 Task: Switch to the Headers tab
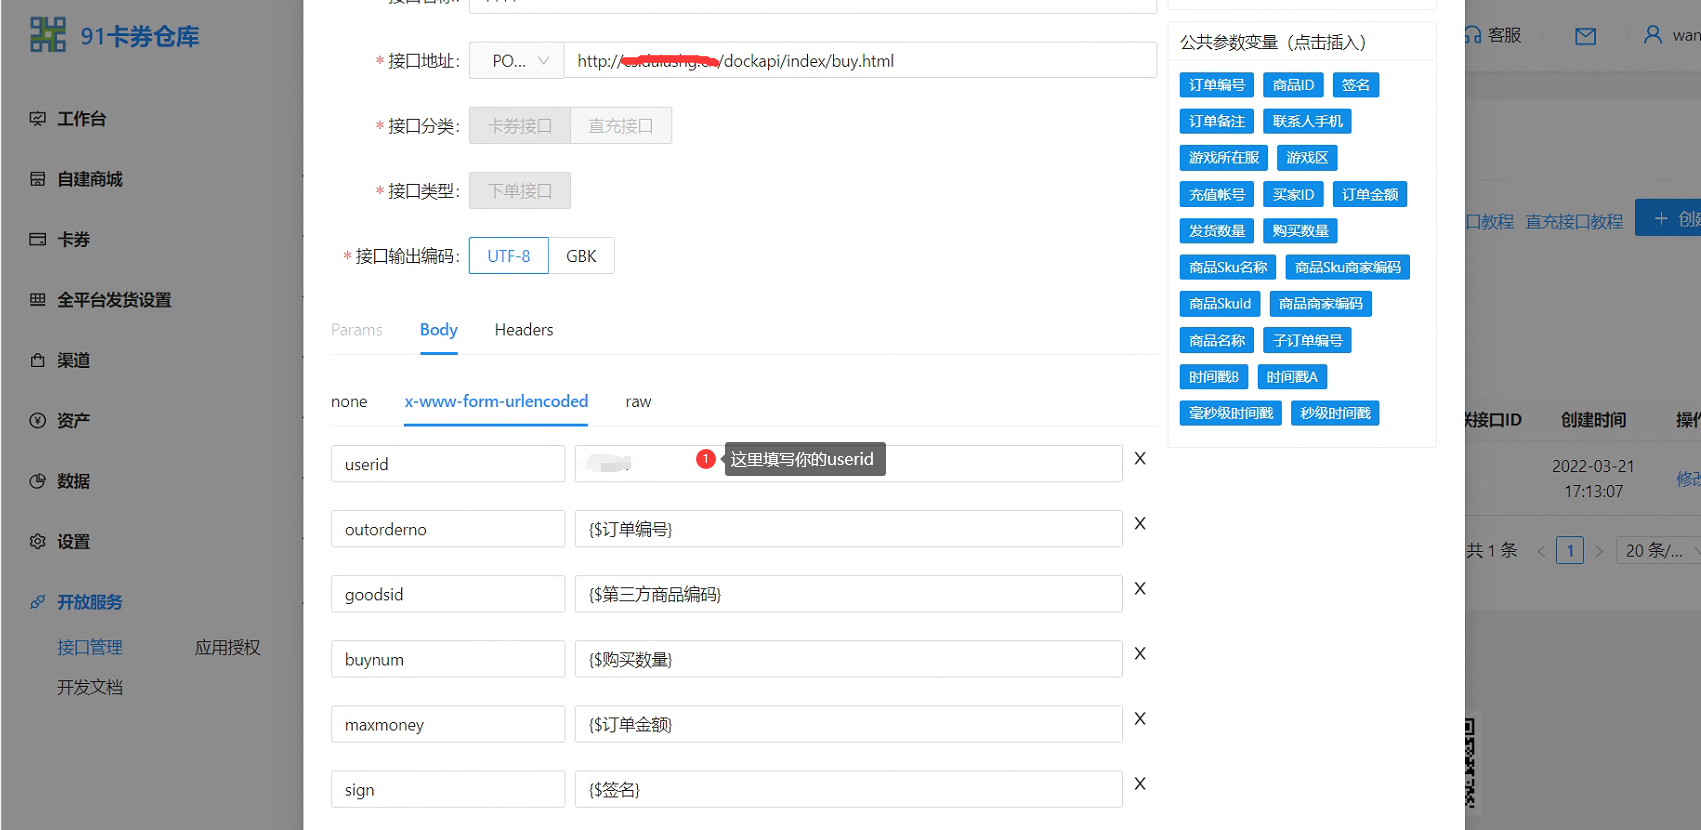(524, 330)
